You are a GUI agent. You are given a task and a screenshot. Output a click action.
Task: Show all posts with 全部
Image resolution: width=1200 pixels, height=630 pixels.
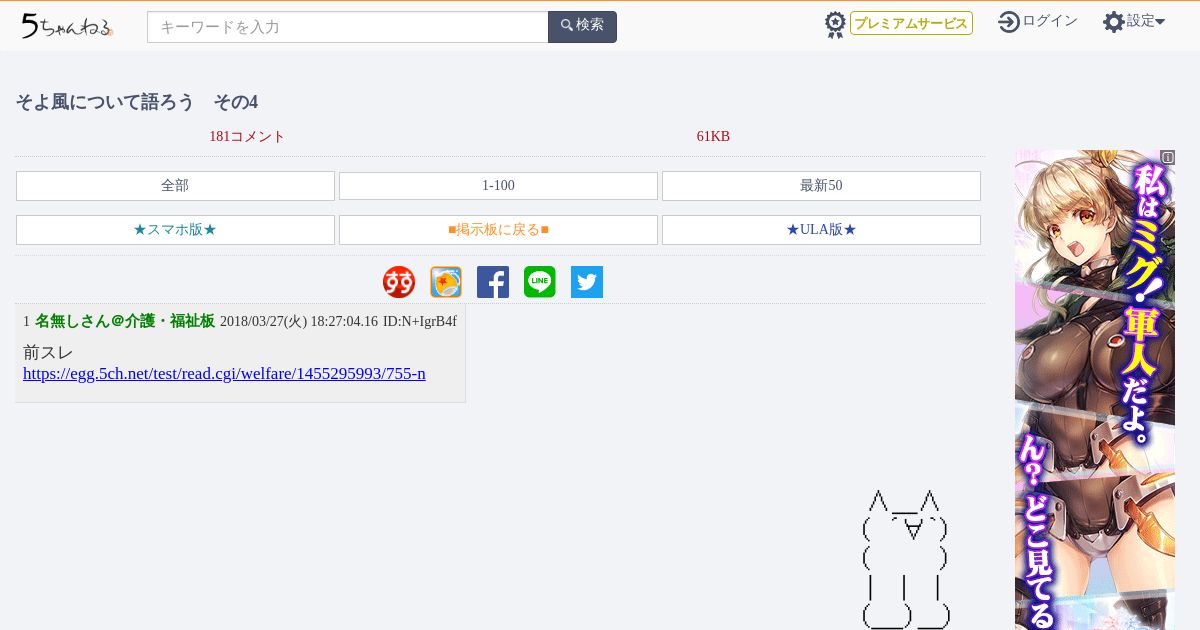click(x=175, y=186)
